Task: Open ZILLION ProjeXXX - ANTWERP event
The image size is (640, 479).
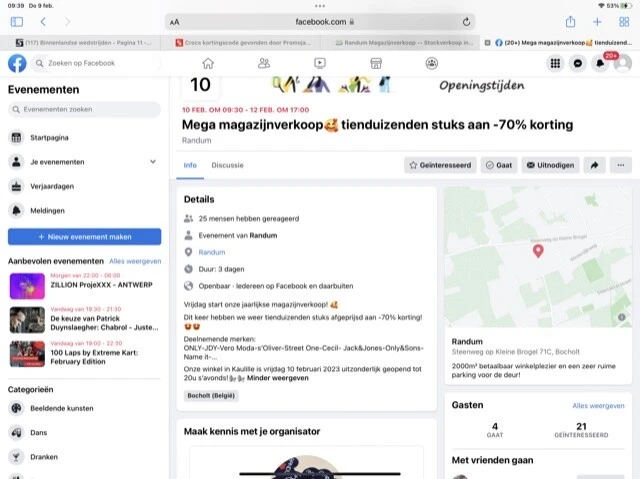Action: [84, 286]
